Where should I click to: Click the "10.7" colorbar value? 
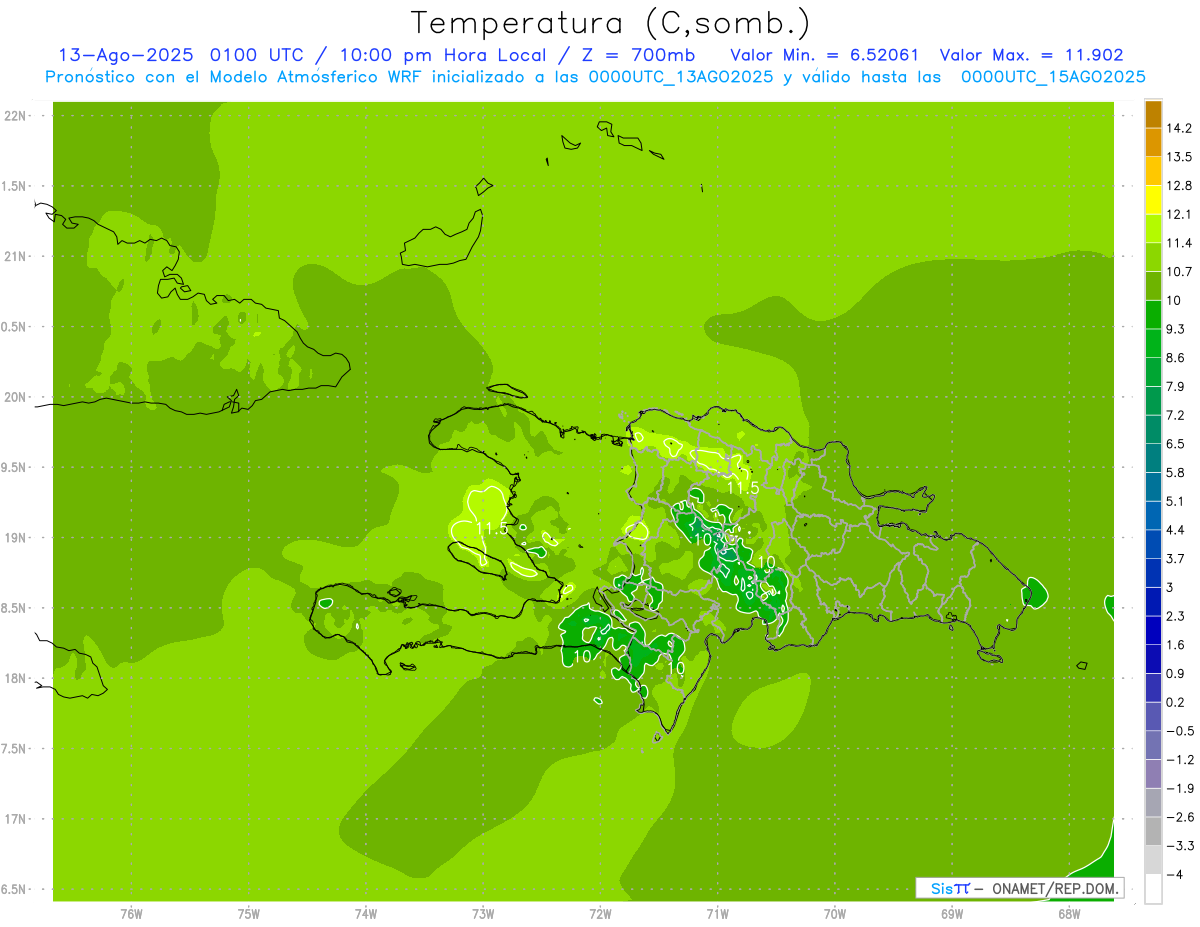(1178, 272)
